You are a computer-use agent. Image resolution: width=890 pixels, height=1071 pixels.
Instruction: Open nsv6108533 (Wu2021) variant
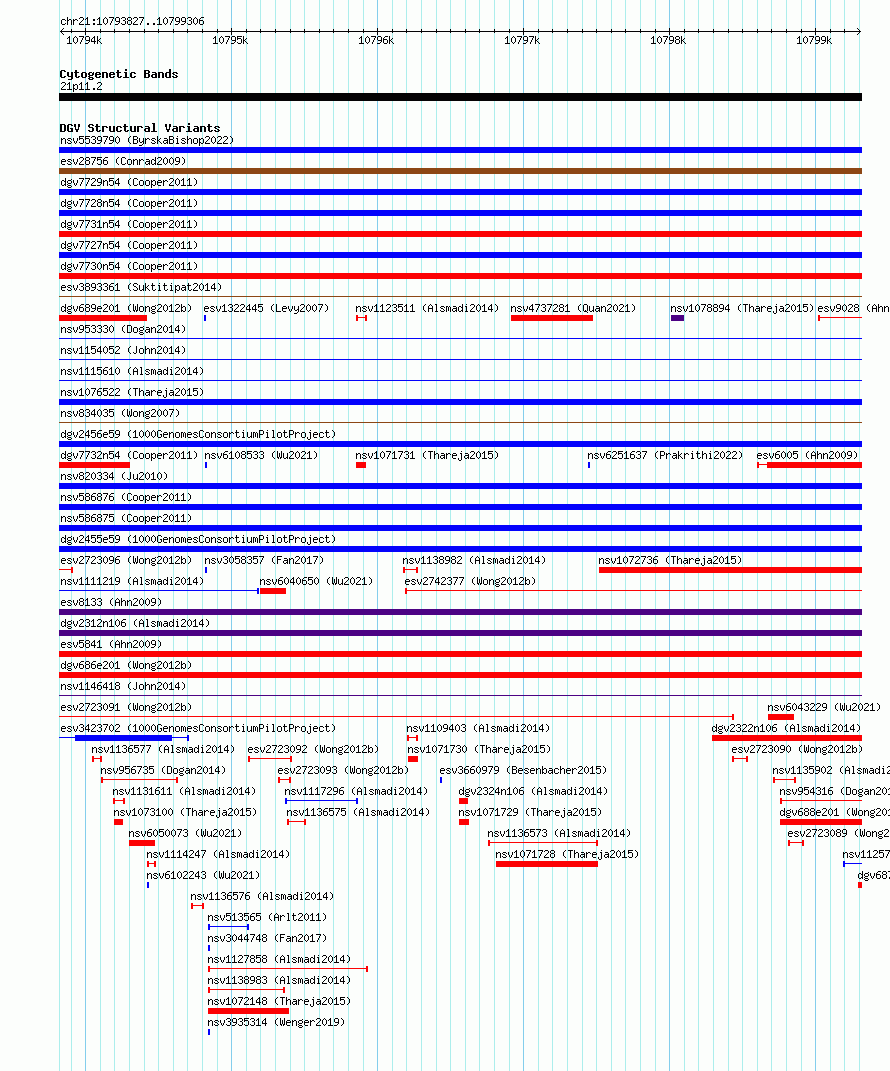(x=262, y=456)
